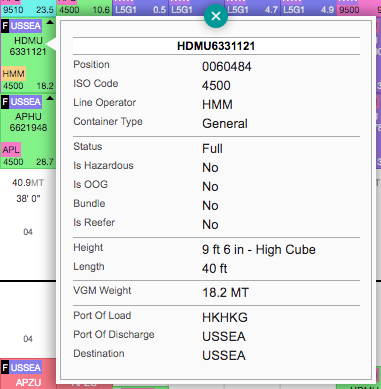The image size is (381, 389).
Task: Click the L5G1 4.9 cell in top row
Action: (x=308, y=8)
